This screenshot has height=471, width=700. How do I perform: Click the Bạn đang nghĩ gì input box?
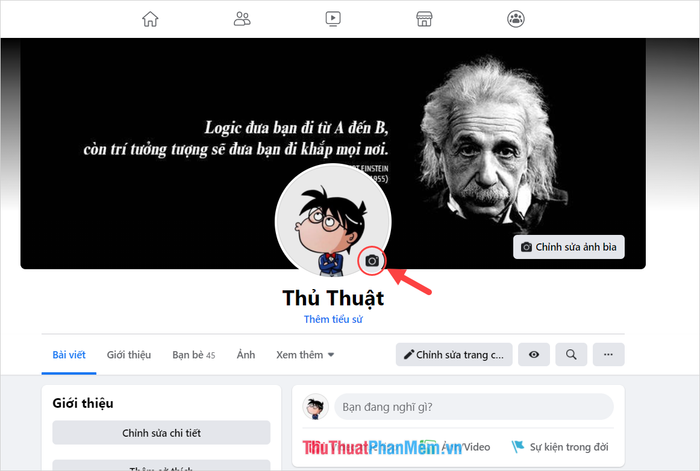click(474, 407)
